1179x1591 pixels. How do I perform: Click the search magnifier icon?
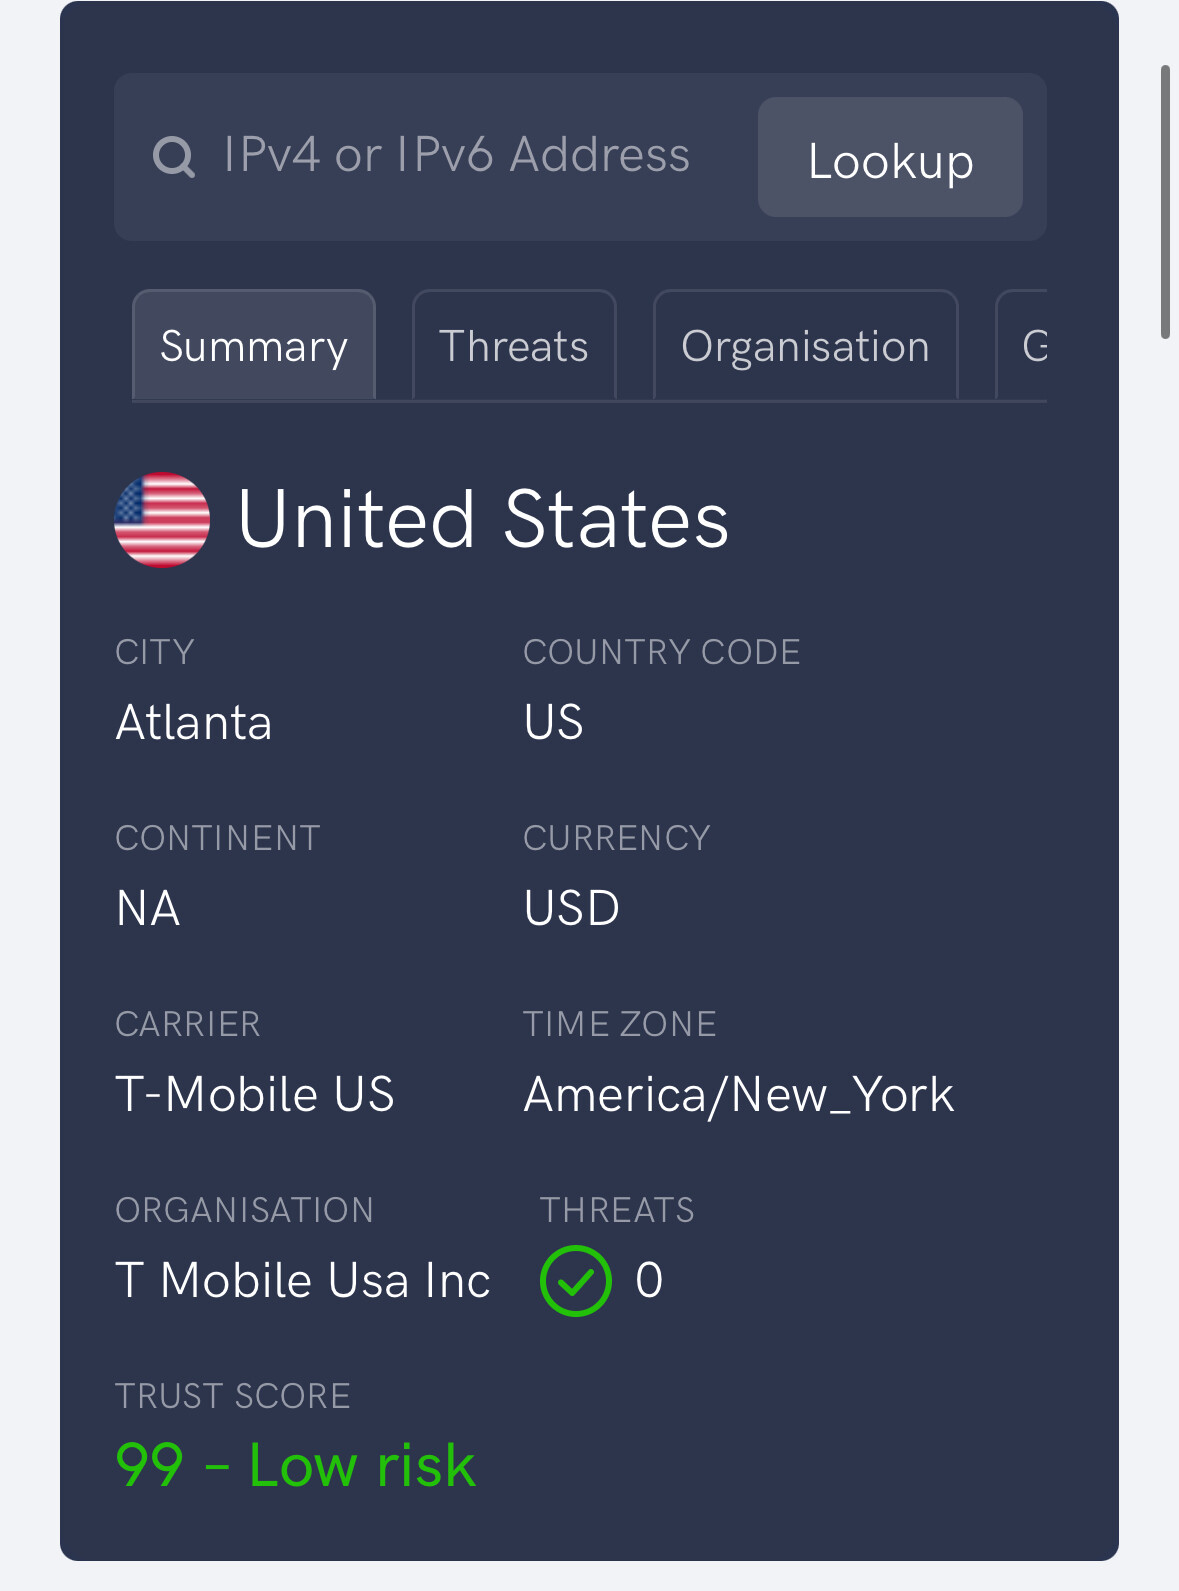coord(174,157)
